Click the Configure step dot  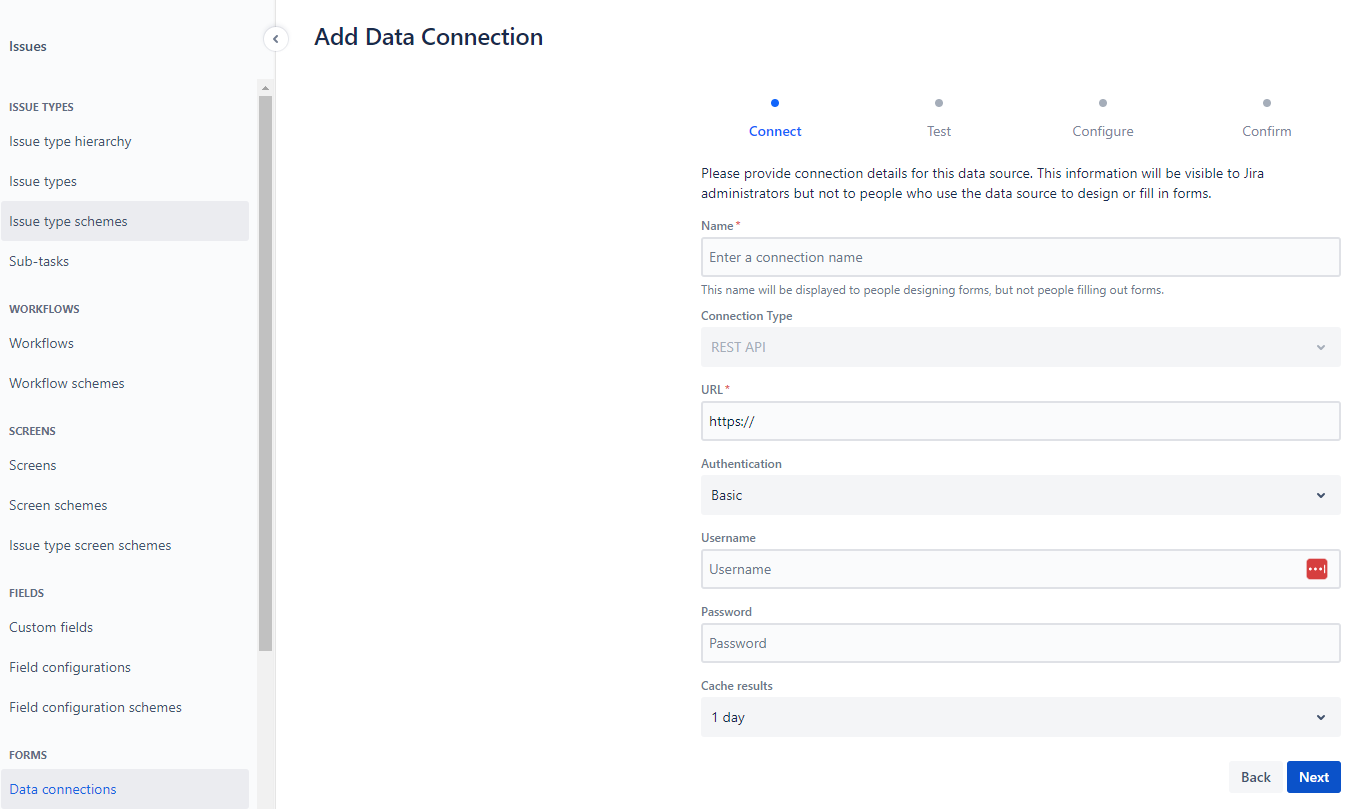coord(1103,102)
